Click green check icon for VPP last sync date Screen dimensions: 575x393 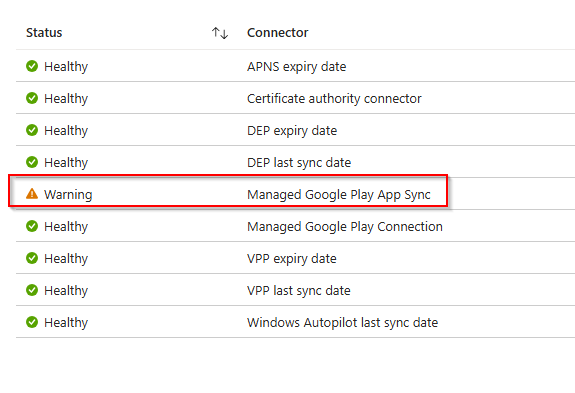(x=32, y=290)
